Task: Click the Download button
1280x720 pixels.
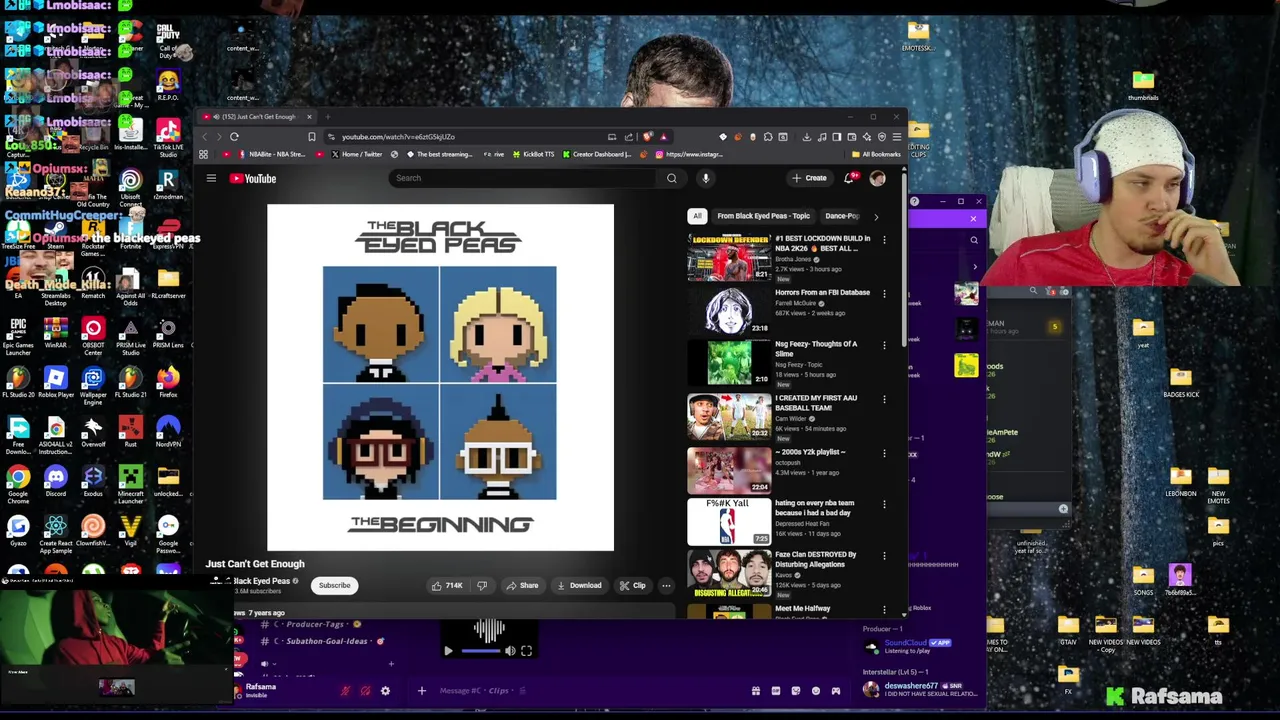Action: (x=580, y=586)
